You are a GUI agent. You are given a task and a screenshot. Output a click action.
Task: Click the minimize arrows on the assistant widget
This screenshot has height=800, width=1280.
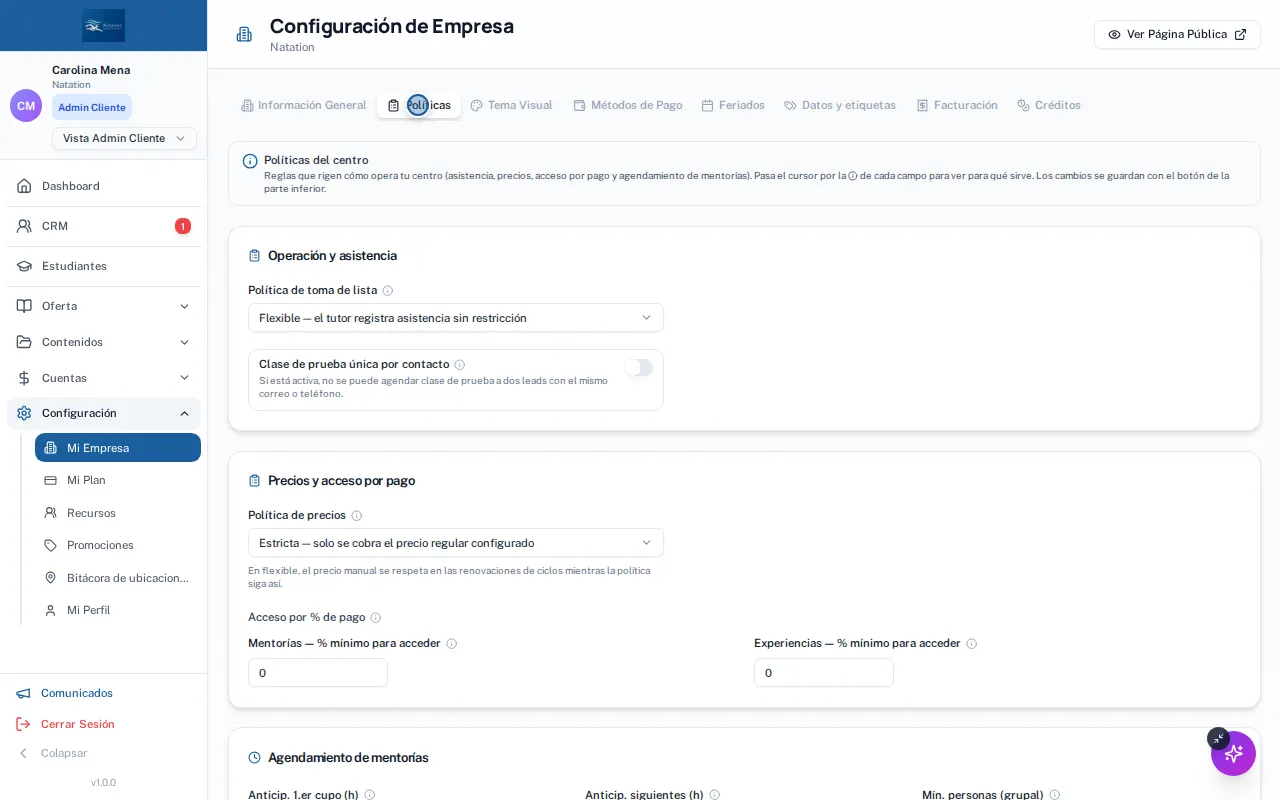[x=1218, y=739]
